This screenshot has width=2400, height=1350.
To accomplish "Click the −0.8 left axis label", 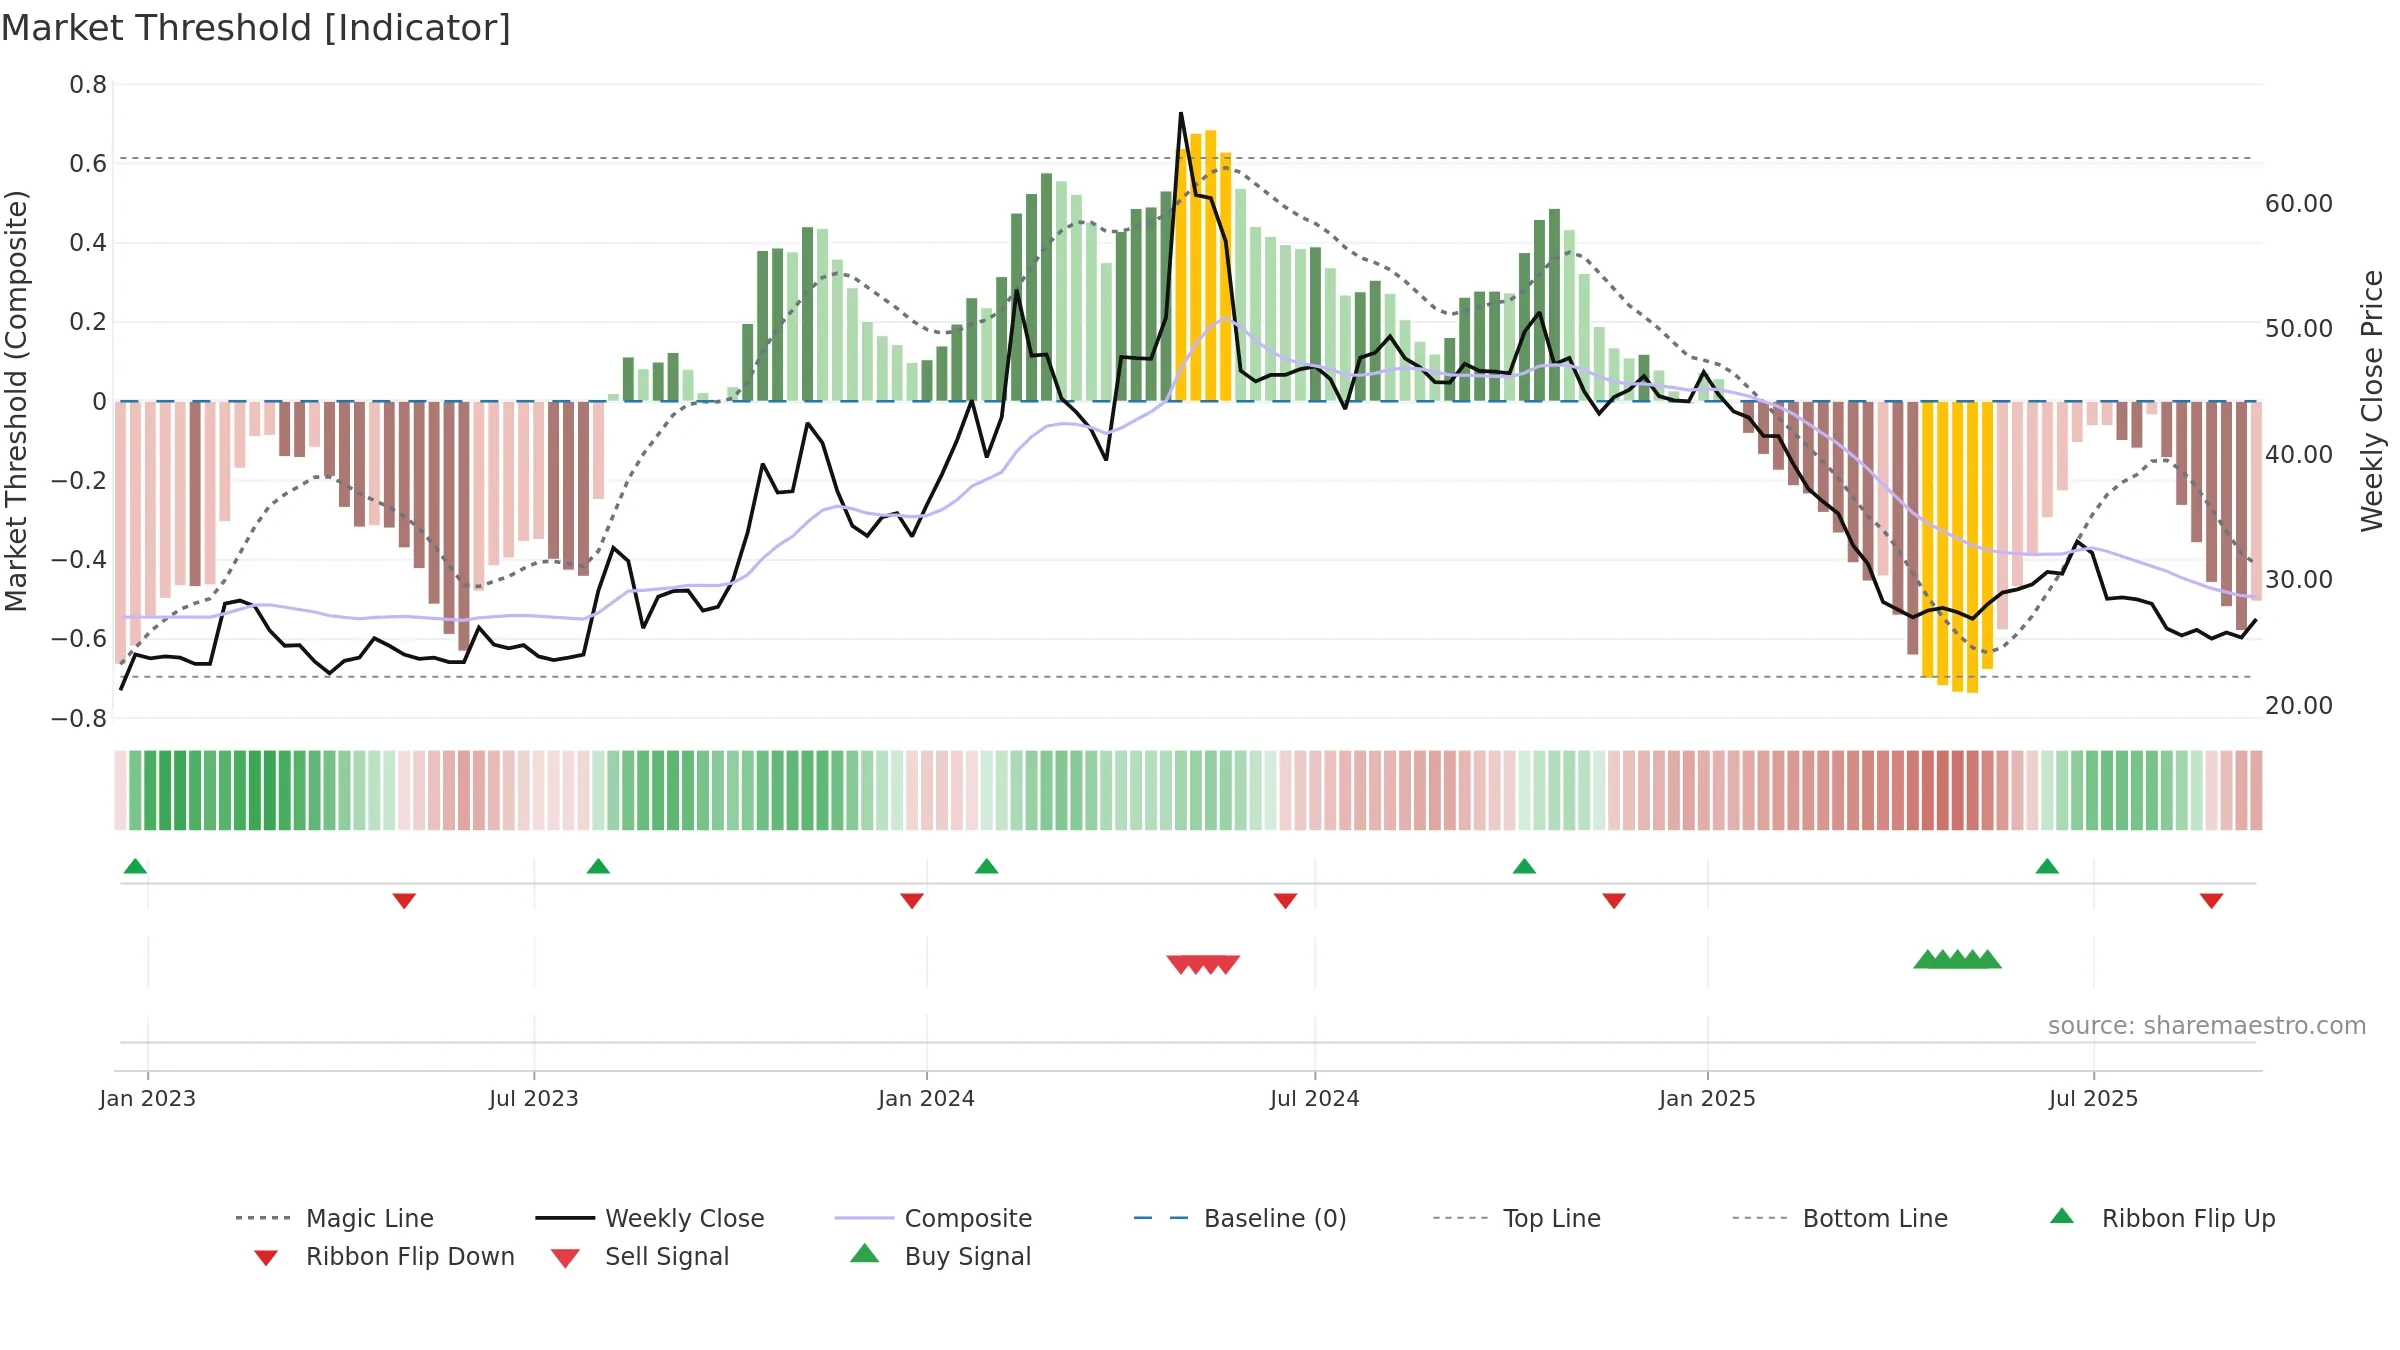I will point(79,719).
